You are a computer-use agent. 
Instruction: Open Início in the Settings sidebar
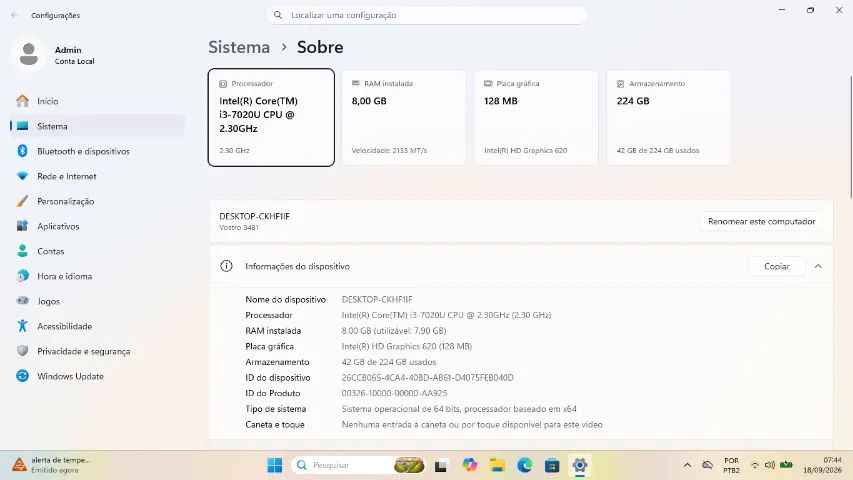click(x=97, y=101)
